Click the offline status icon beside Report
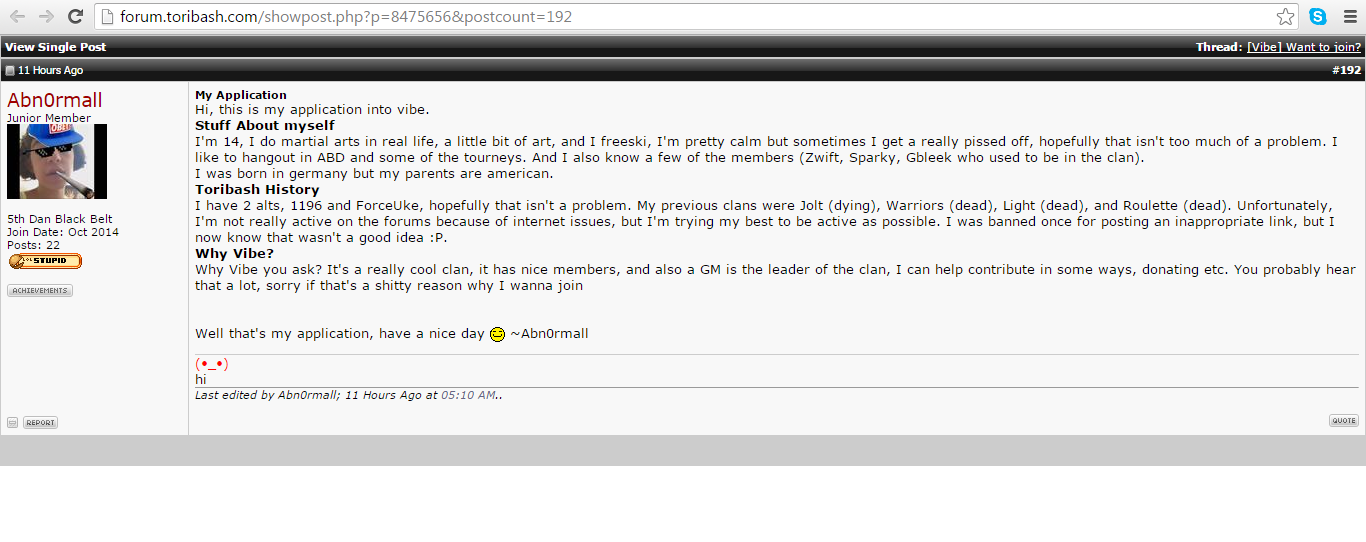 [x=12, y=423]
